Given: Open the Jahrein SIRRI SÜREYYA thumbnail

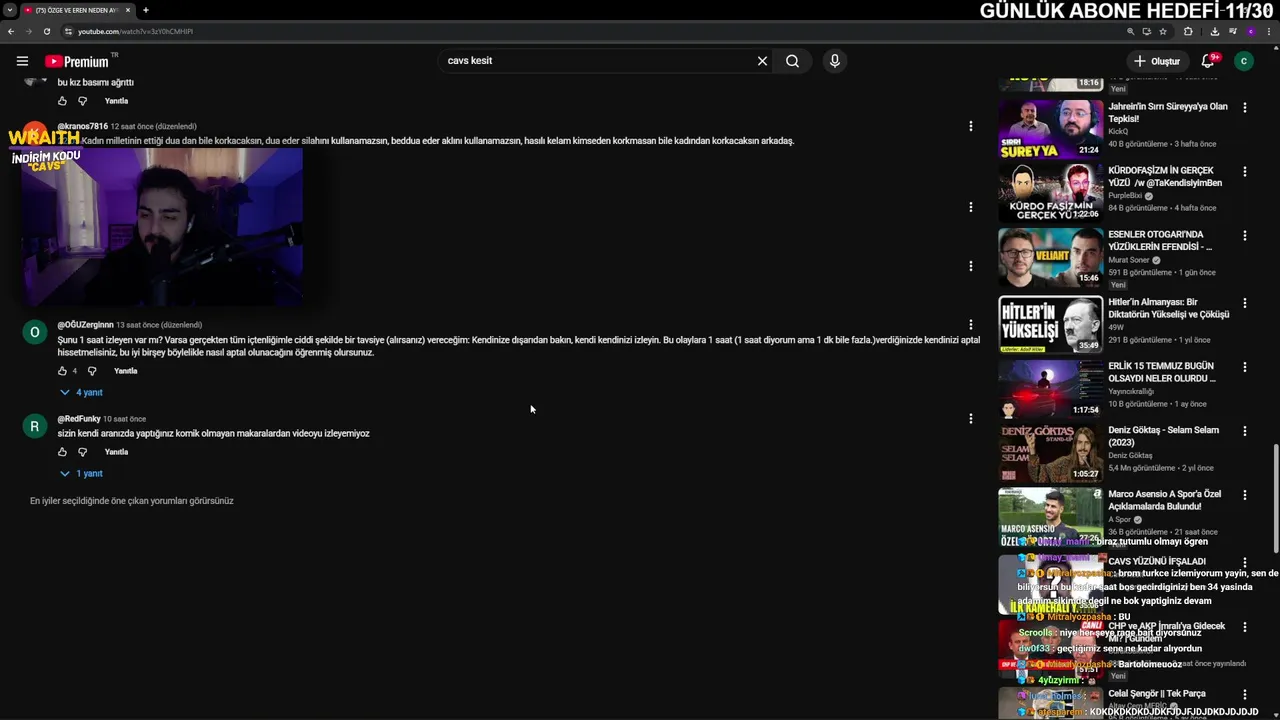Looking at the screenshot, I should tap(1050, 128).
